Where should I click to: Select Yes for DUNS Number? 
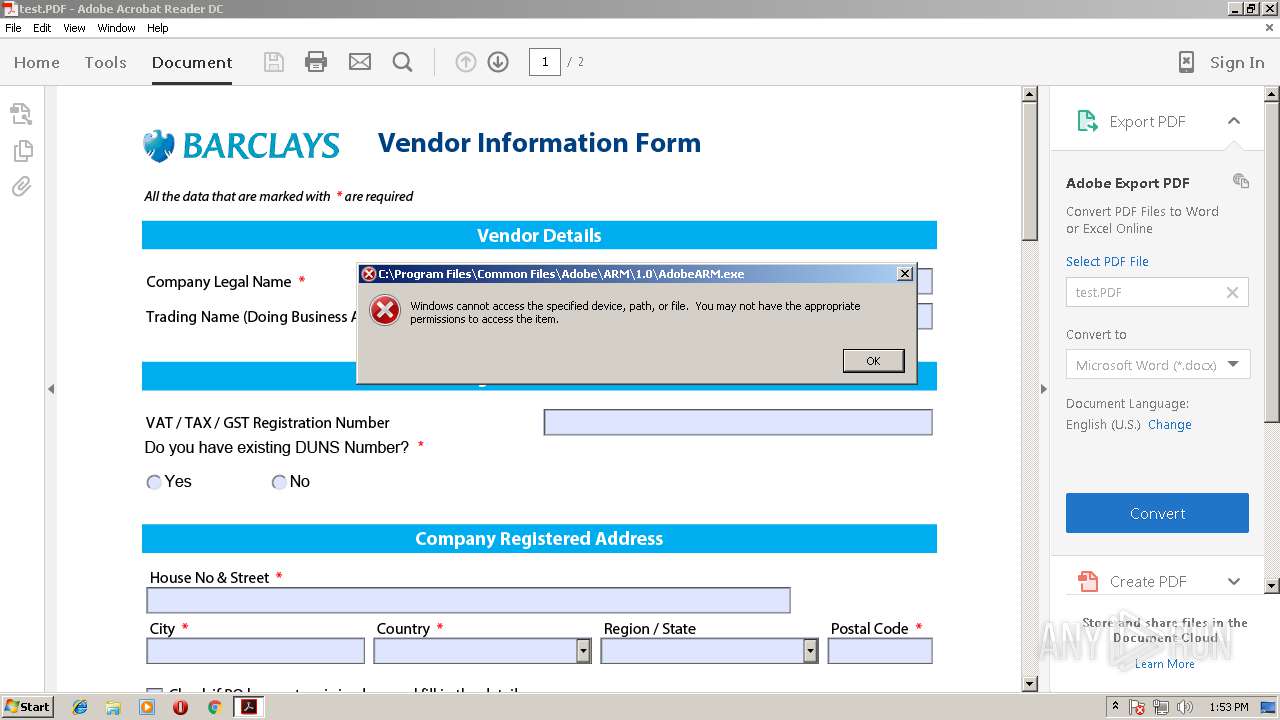click(x=154, y=482)
